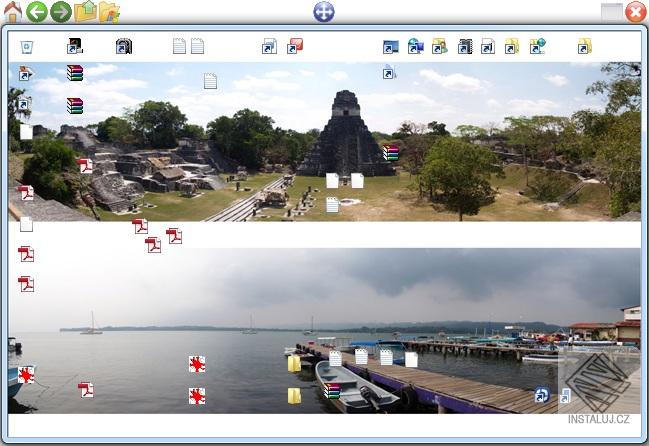
Task: Select upper red splat icon on water
Action: pyautogui.click(x=197, y=364)
